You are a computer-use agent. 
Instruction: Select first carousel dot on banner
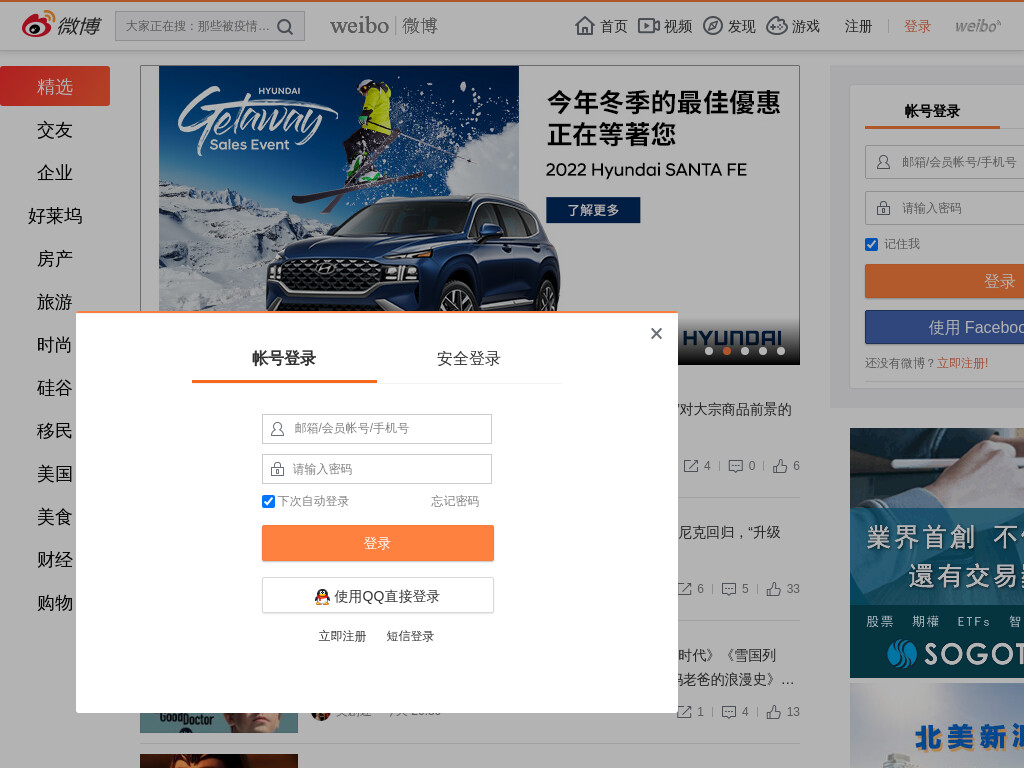(709, 351)
